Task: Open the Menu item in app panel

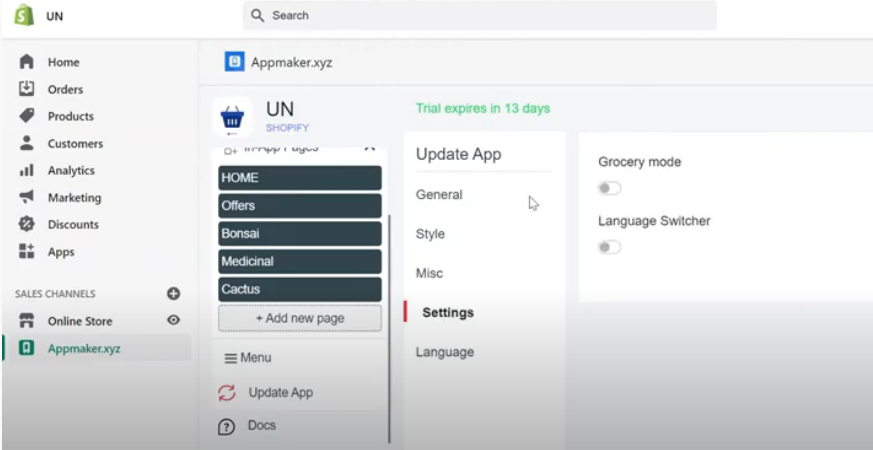Action: coord(256,358)
